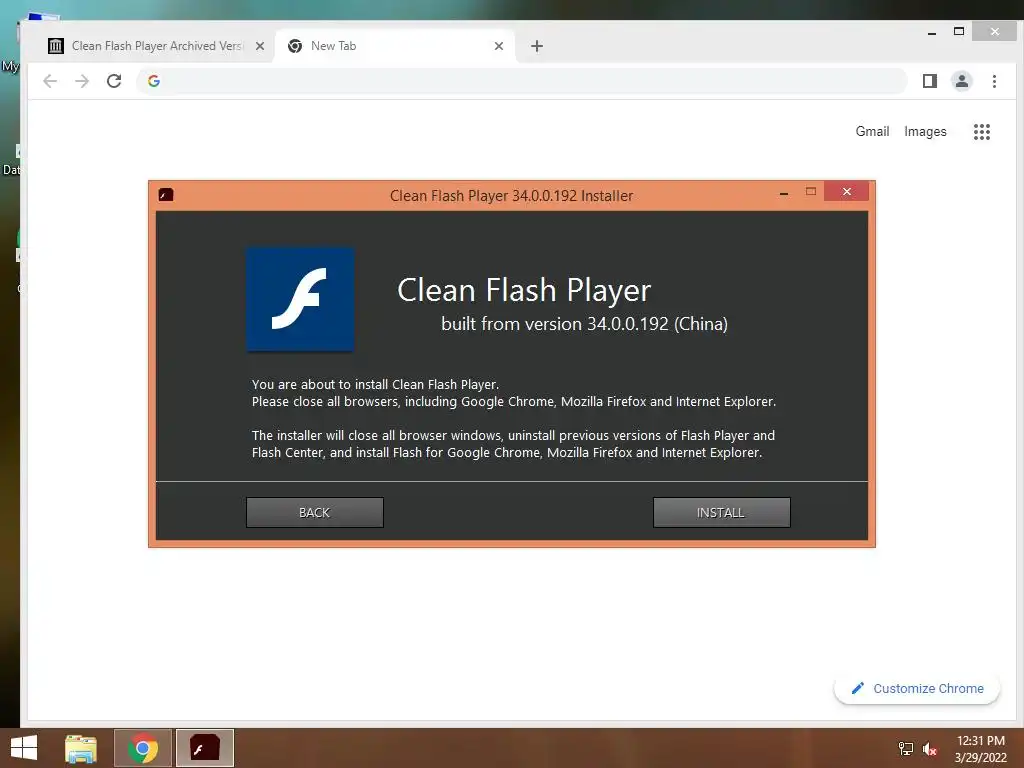Maximize the Chrome window

pos(959,31)
